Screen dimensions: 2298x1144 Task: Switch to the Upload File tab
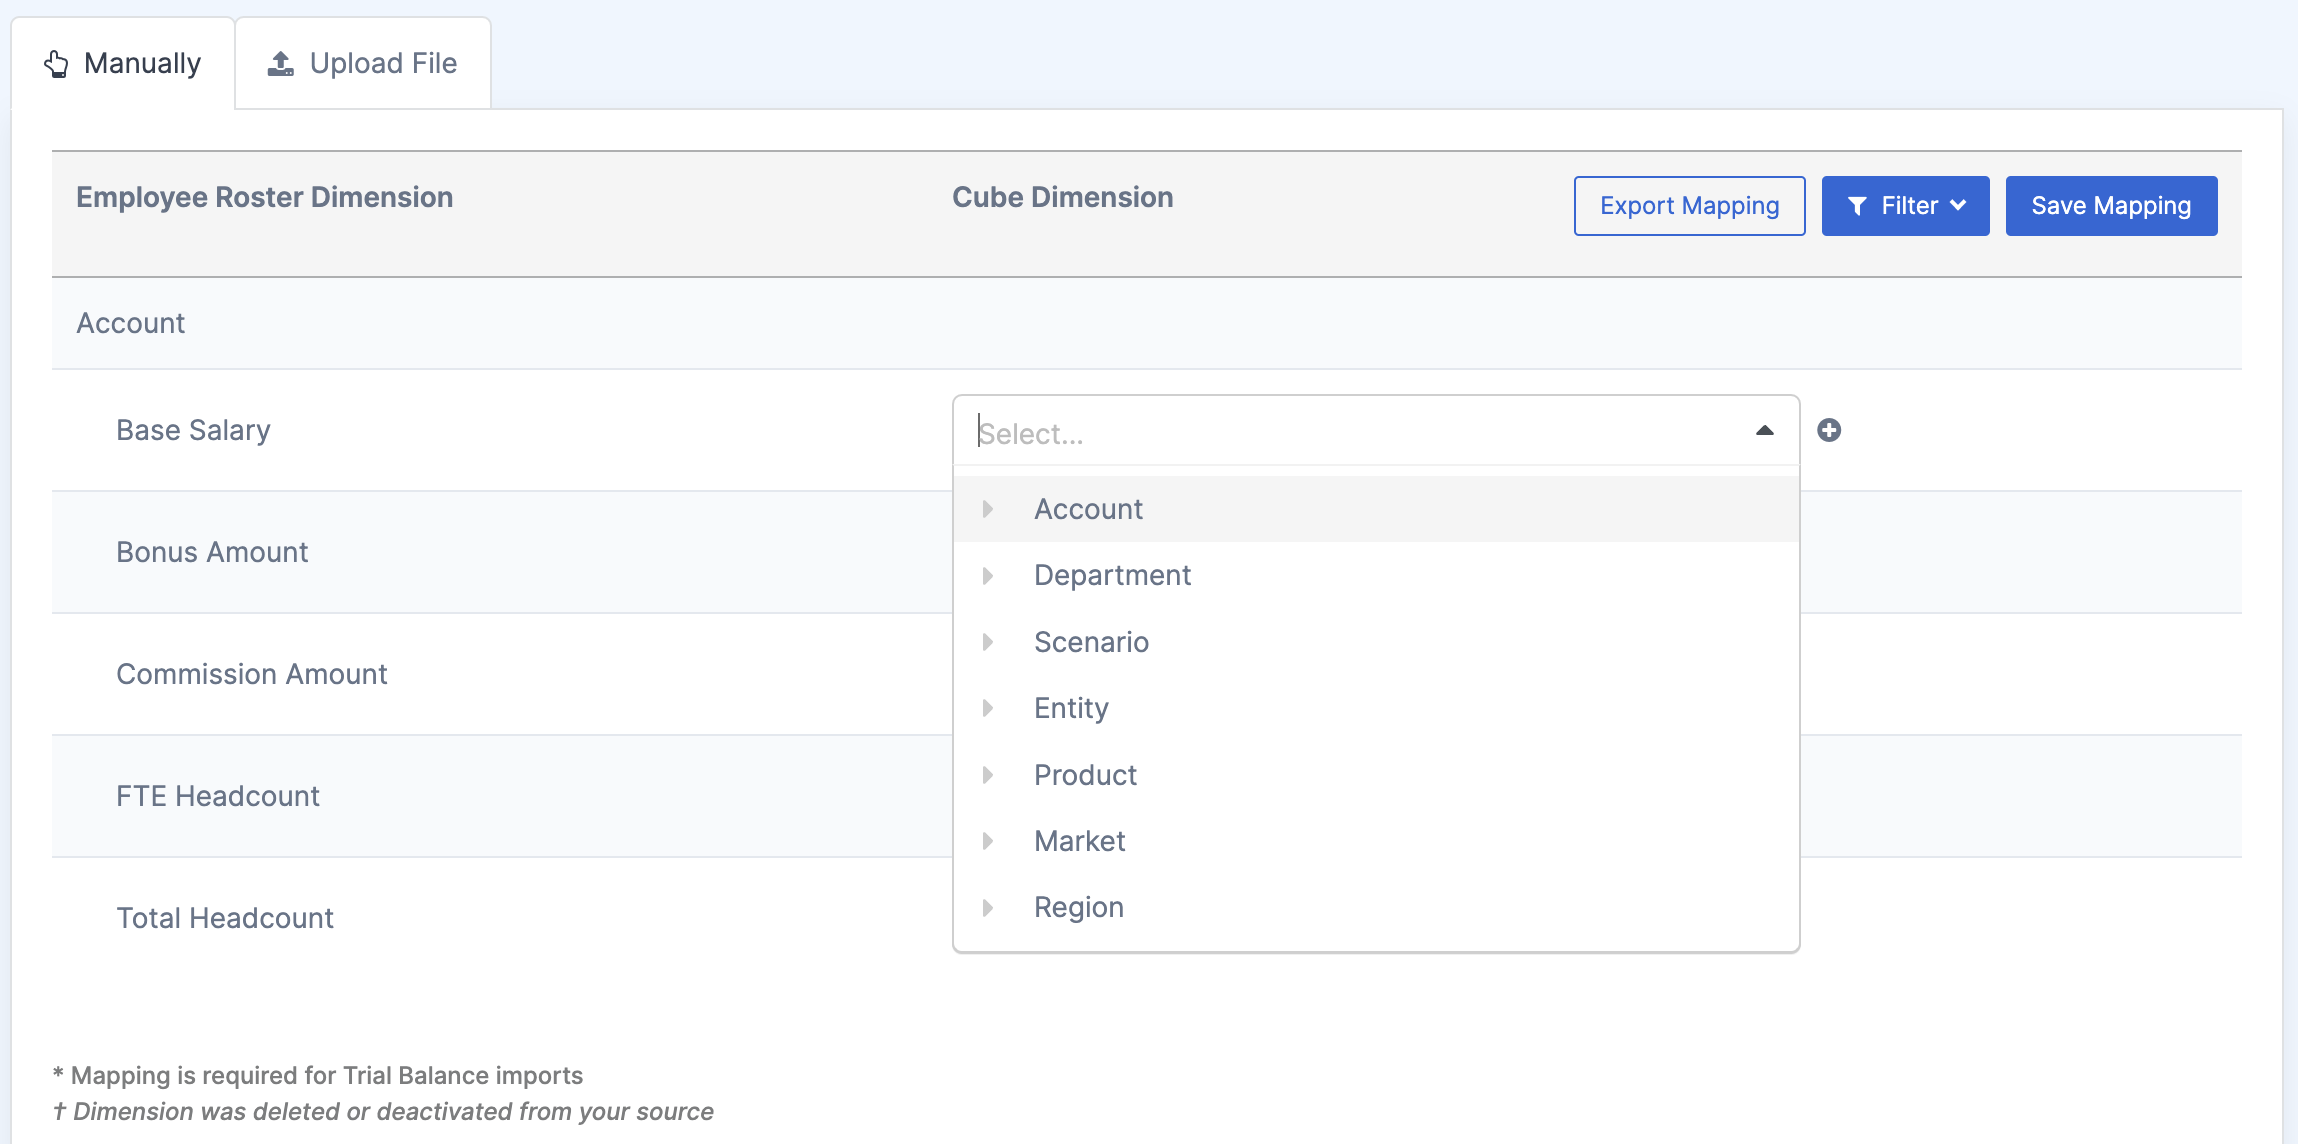pos(363,63)
